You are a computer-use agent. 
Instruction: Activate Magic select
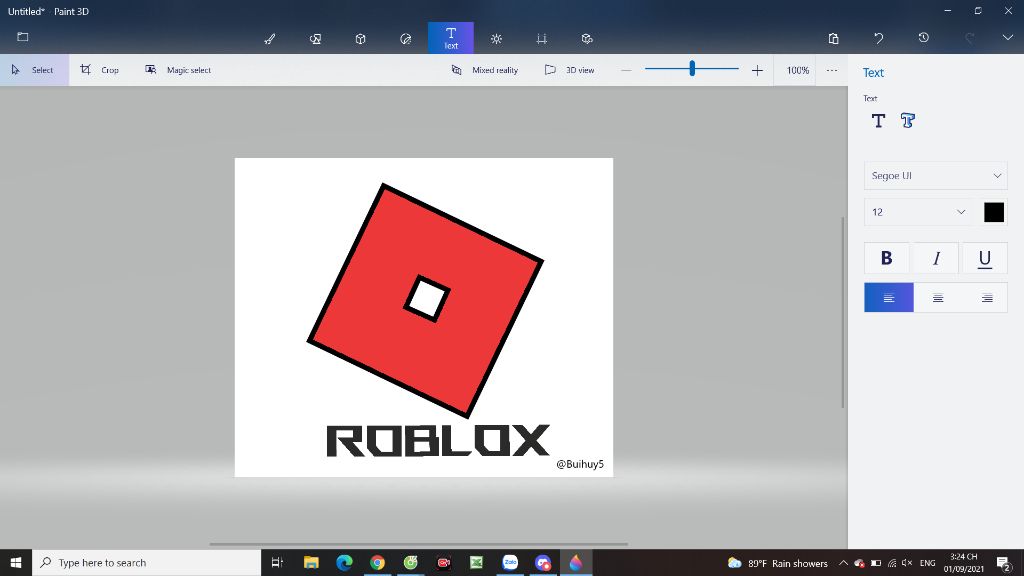coord(178,70)
